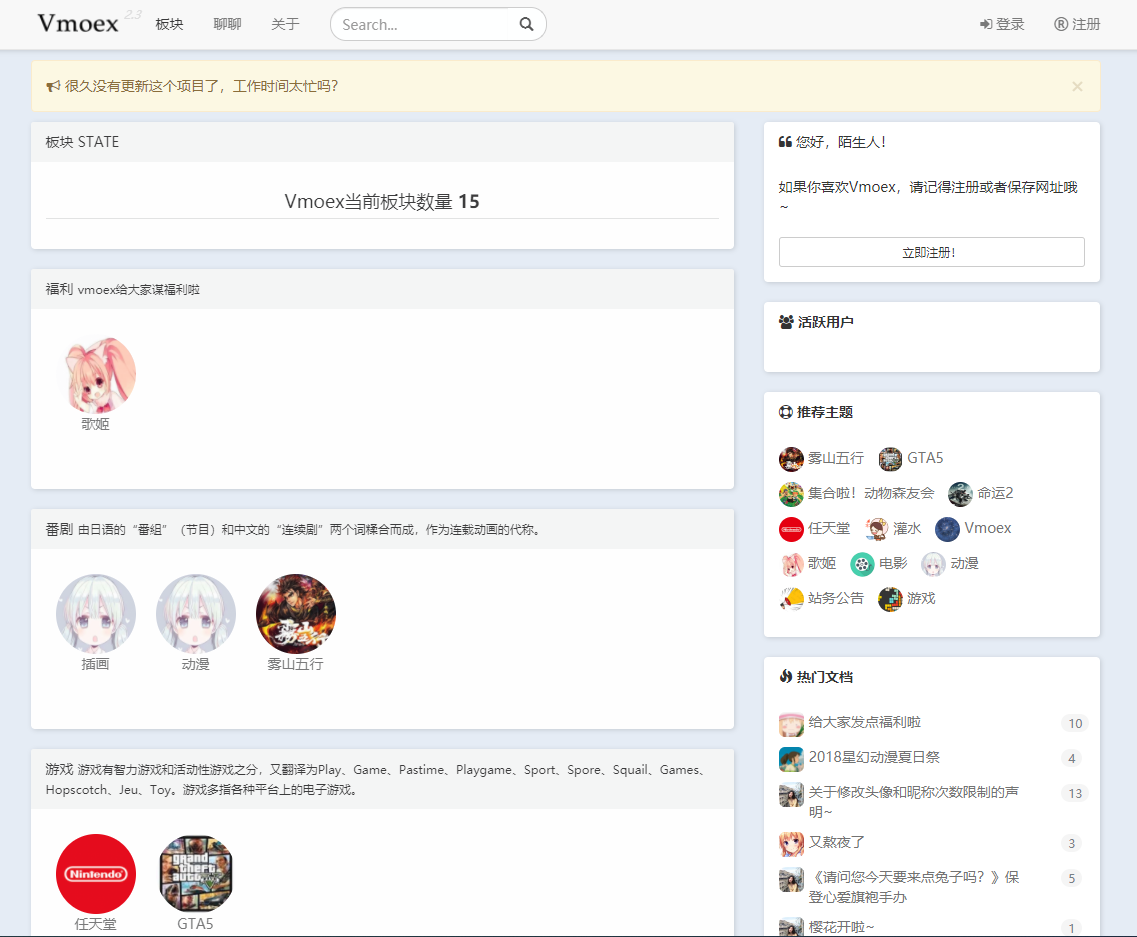Click 命运2 icon in 推荐主题
The height and width of the screenshot is (937, 1137).
coord(960,494)
